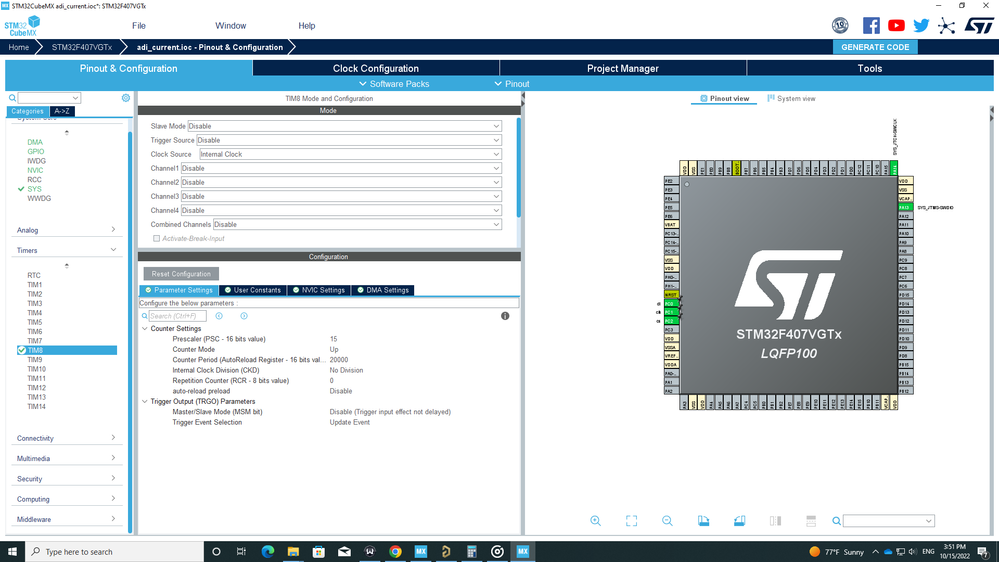
Task: Switch to Clock Configuration tab
Action: point(376,68)
